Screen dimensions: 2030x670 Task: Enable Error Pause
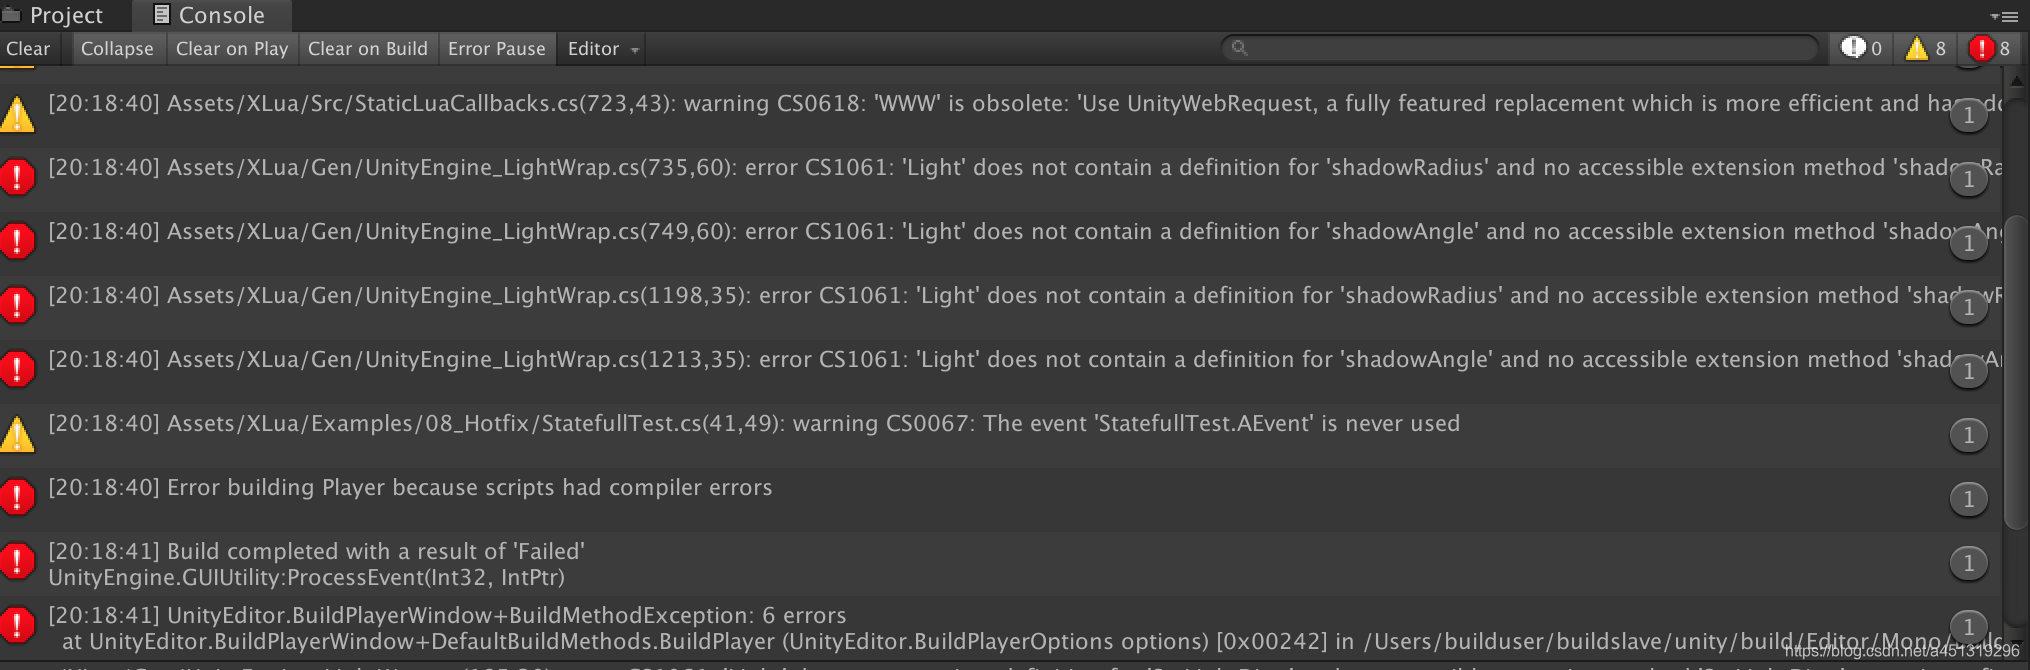click(x=497, y=48)
